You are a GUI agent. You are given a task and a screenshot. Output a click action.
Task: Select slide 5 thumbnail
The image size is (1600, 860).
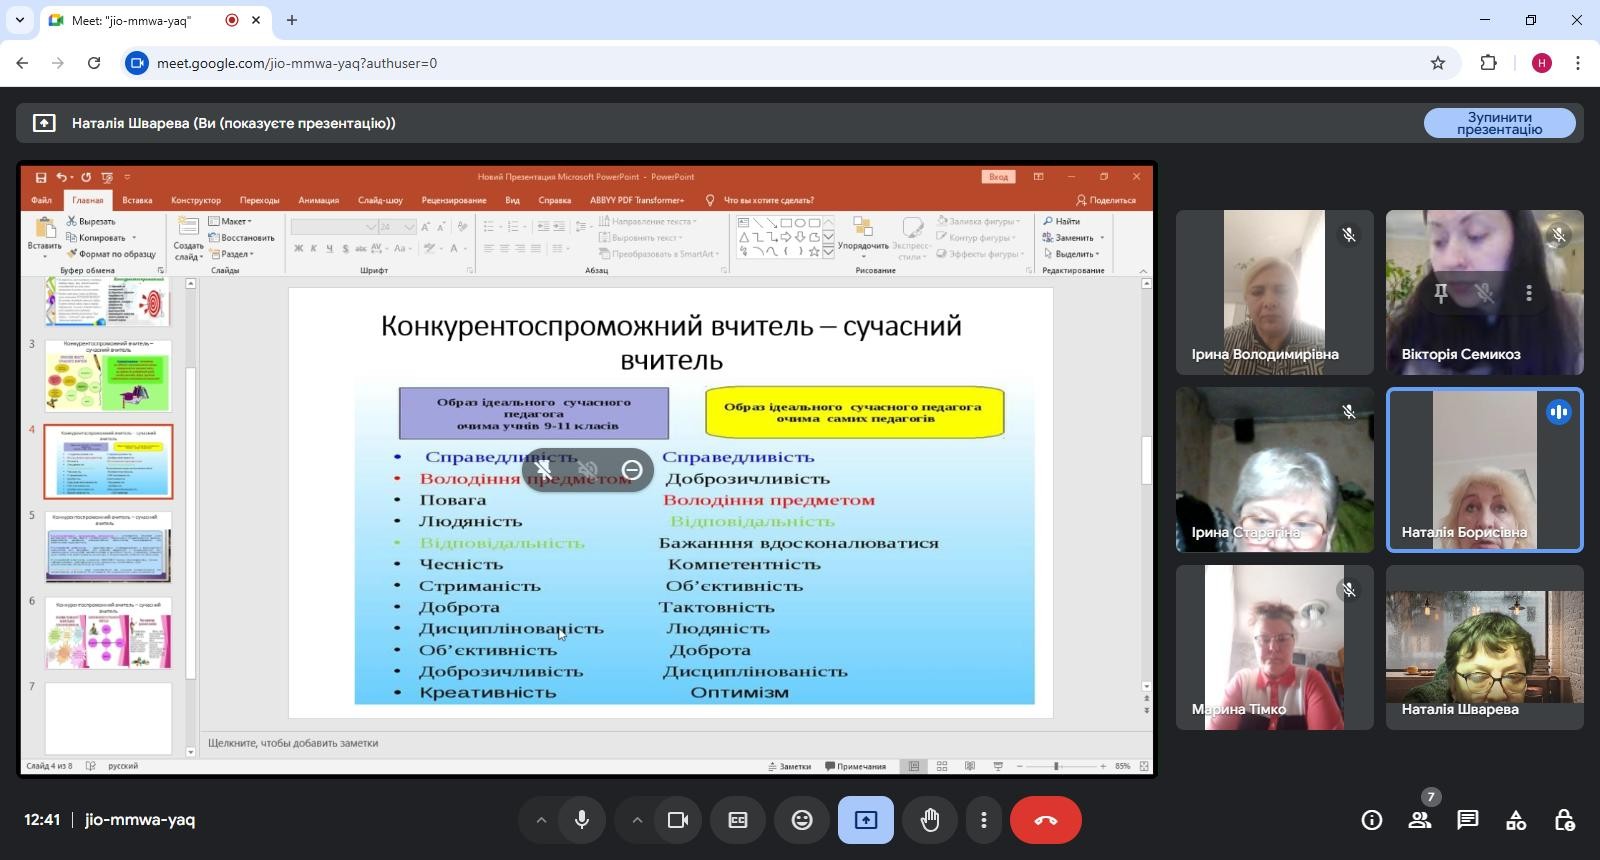[x=108, y=547]
